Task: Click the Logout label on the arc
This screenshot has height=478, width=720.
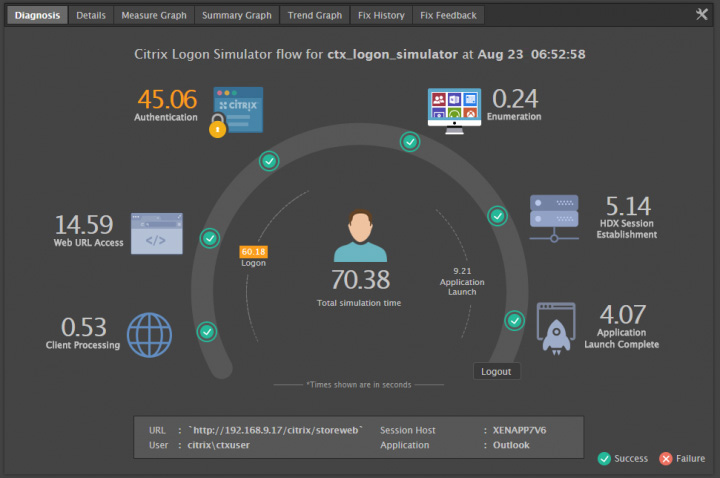Action: [496, 371]
